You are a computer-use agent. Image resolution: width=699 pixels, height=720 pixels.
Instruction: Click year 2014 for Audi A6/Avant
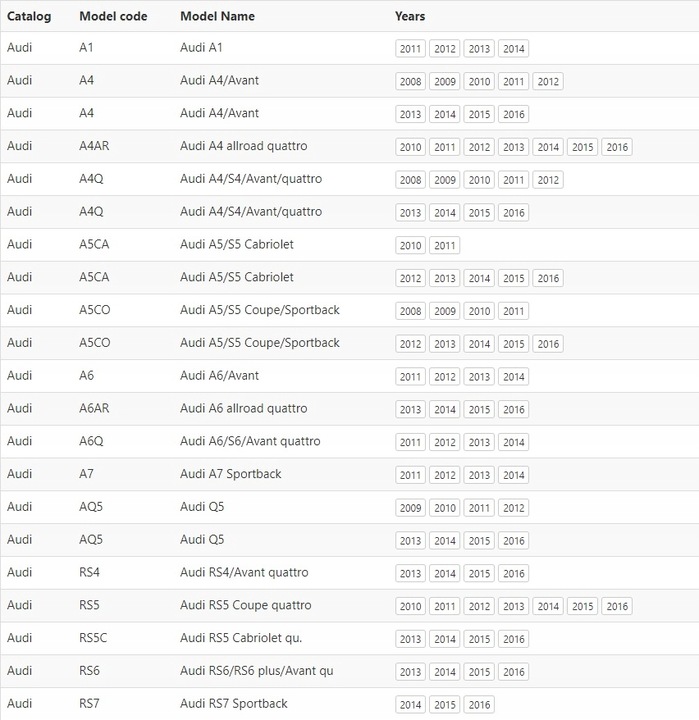coord(514,377)
